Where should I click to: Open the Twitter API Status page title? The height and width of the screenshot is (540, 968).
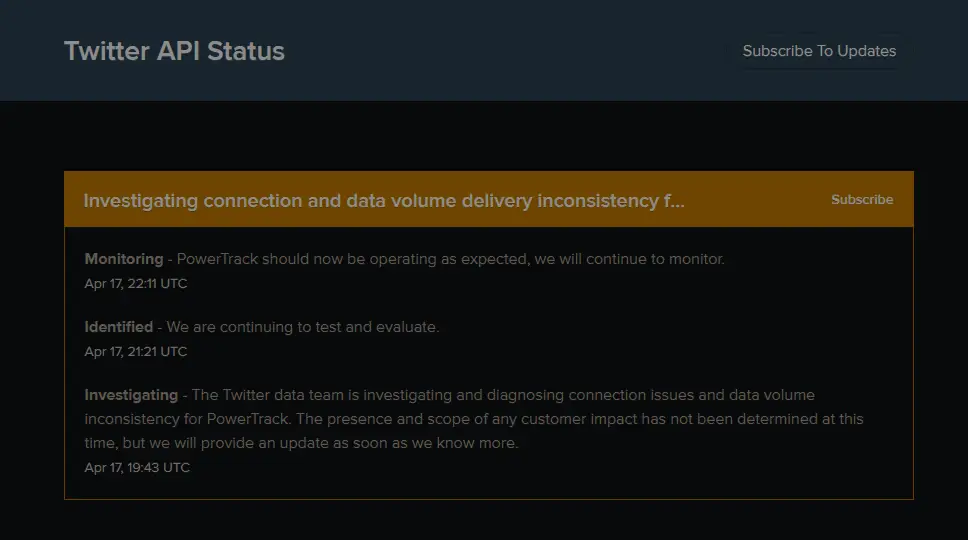point(174,51)
